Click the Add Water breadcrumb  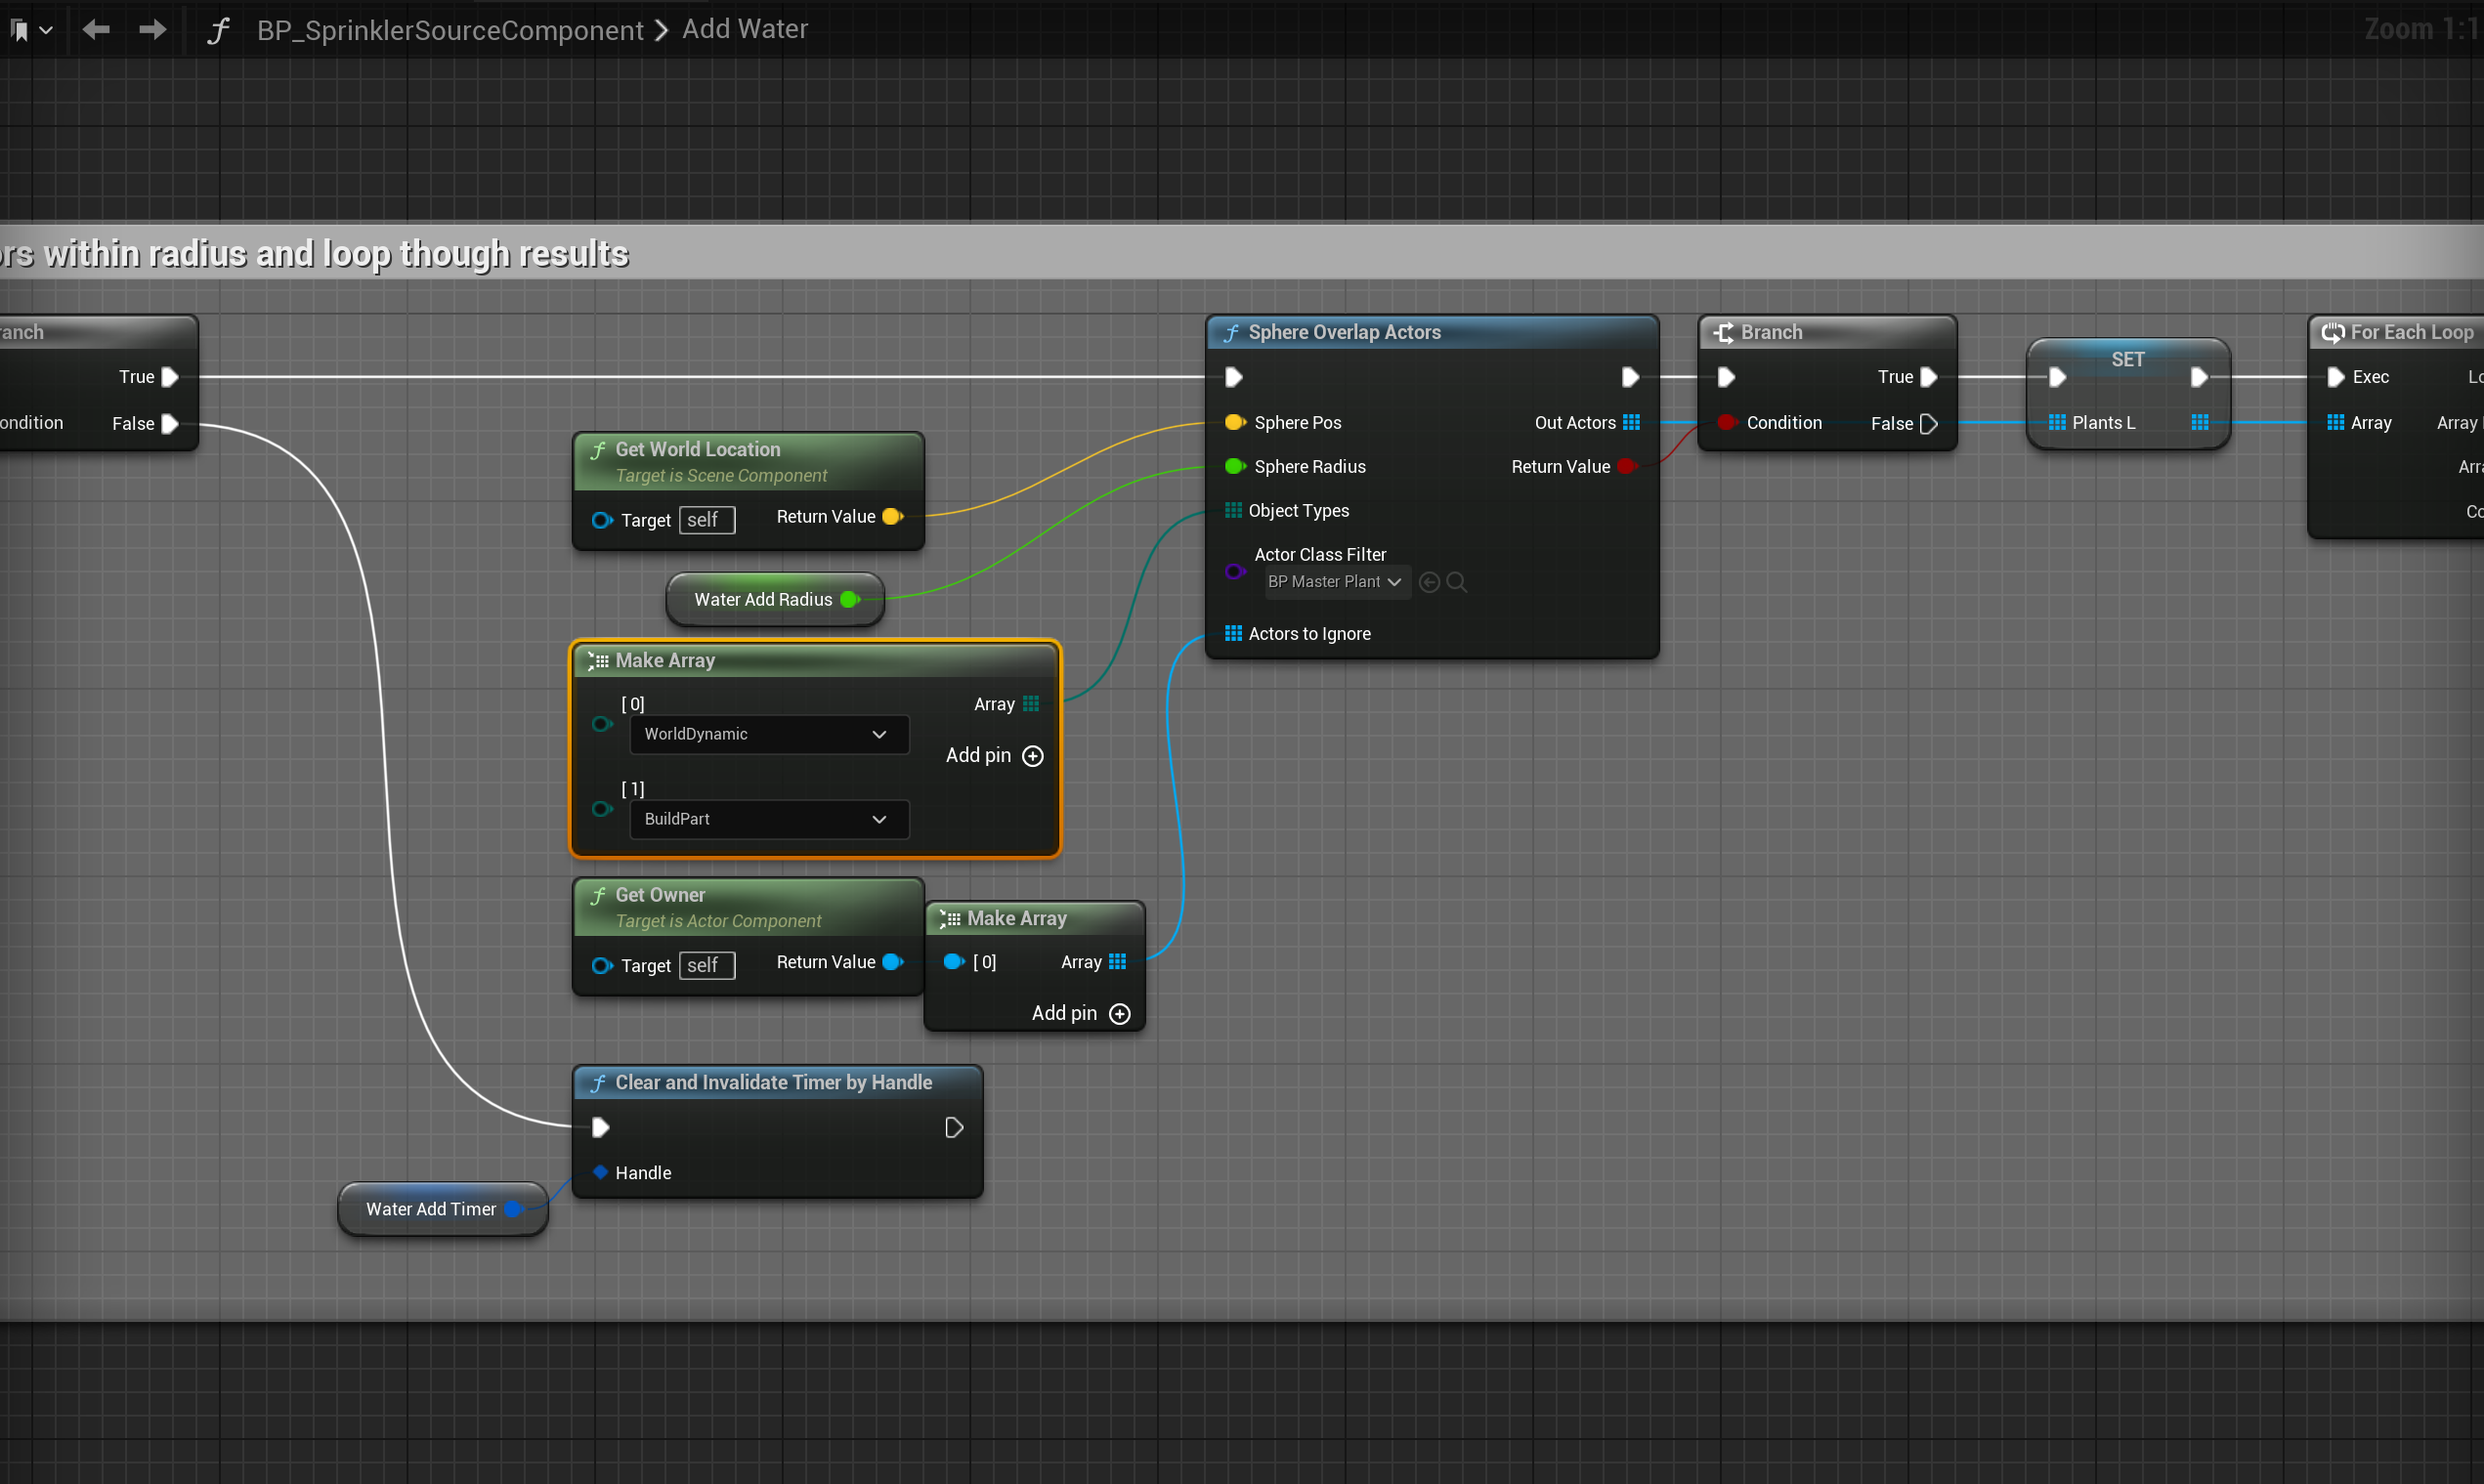[x=745, y=29]
